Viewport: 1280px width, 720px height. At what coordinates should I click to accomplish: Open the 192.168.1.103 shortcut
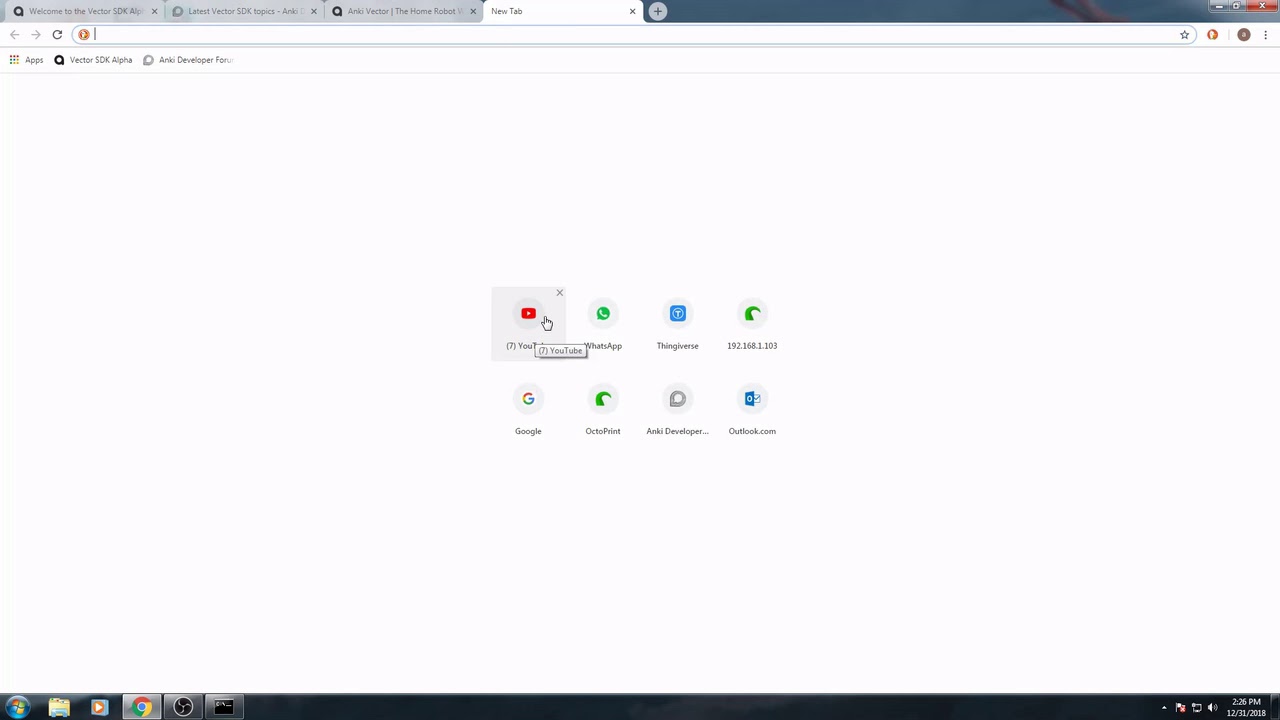[752, 323]
